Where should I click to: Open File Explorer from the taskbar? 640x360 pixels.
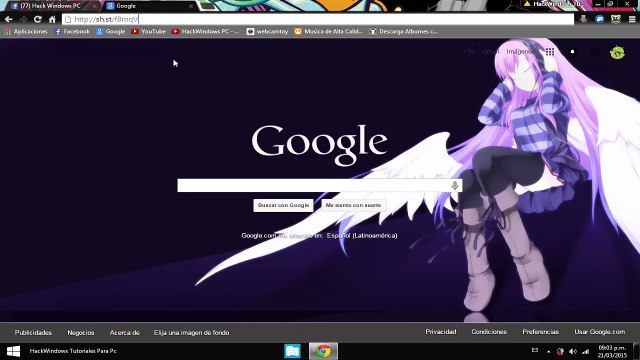(292, 351)
